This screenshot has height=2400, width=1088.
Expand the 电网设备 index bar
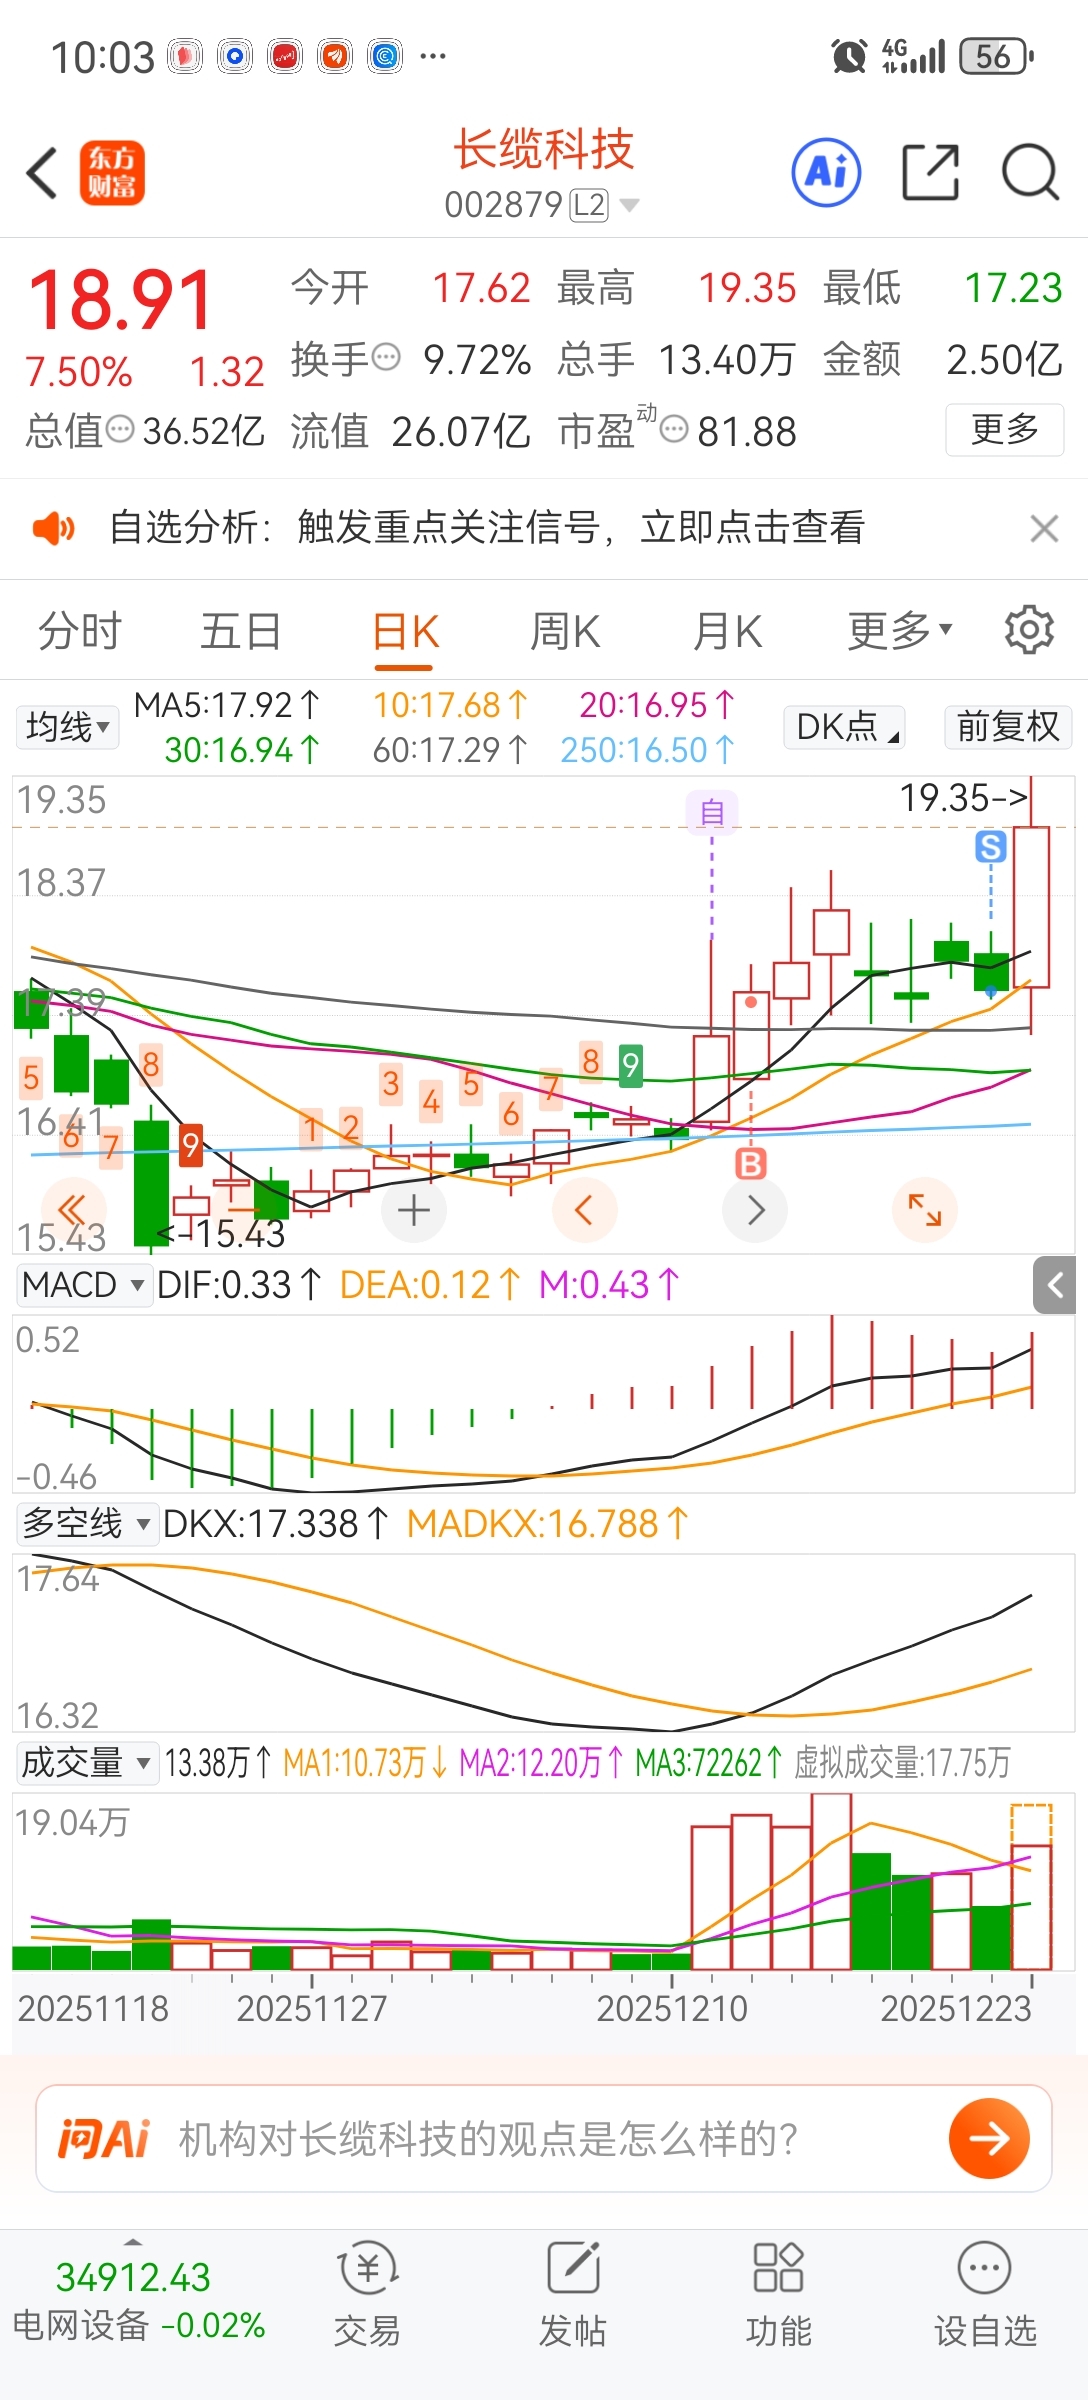[133, 2242]
